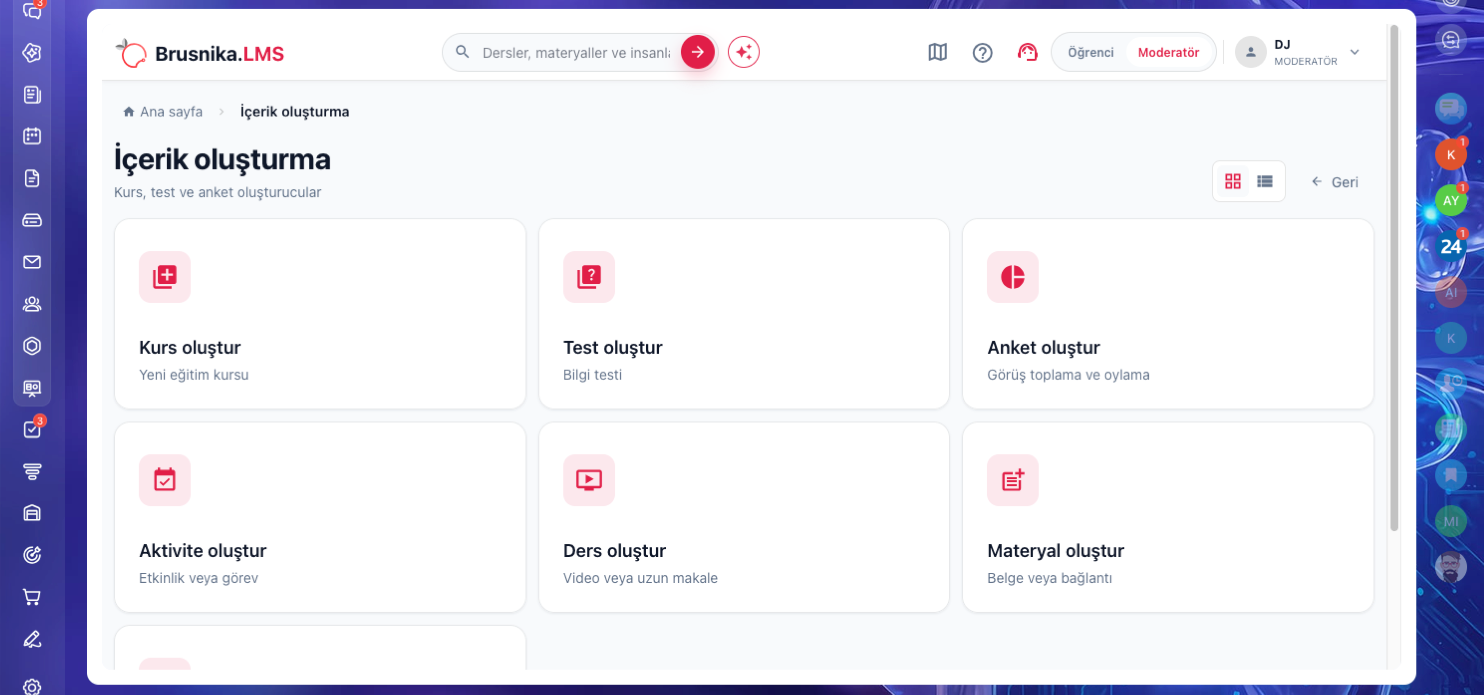Open the shopping cart icon in left sidebar
The width and height of the screenshot is (1484, 695).
[x=32, y=597]
